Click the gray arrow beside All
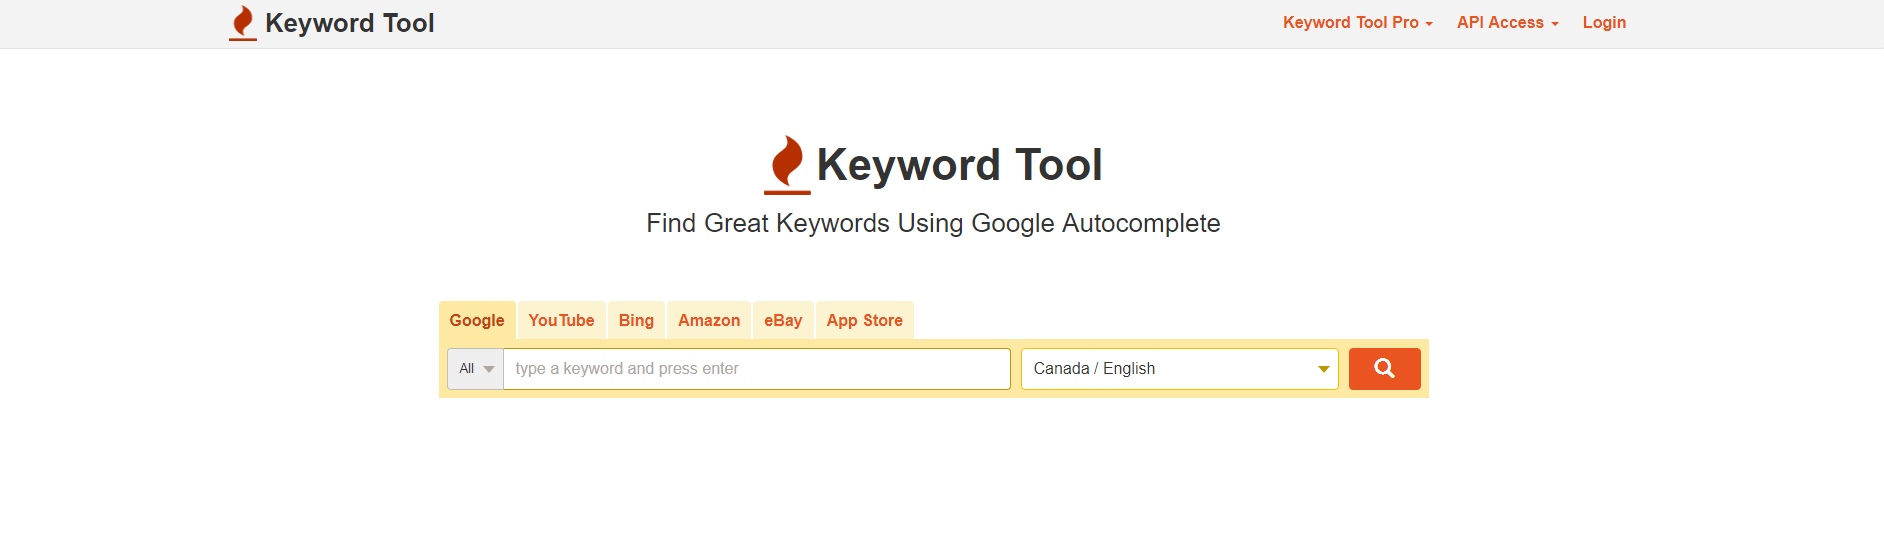This screenshot has width=1884, height=547. pos(489,369)
